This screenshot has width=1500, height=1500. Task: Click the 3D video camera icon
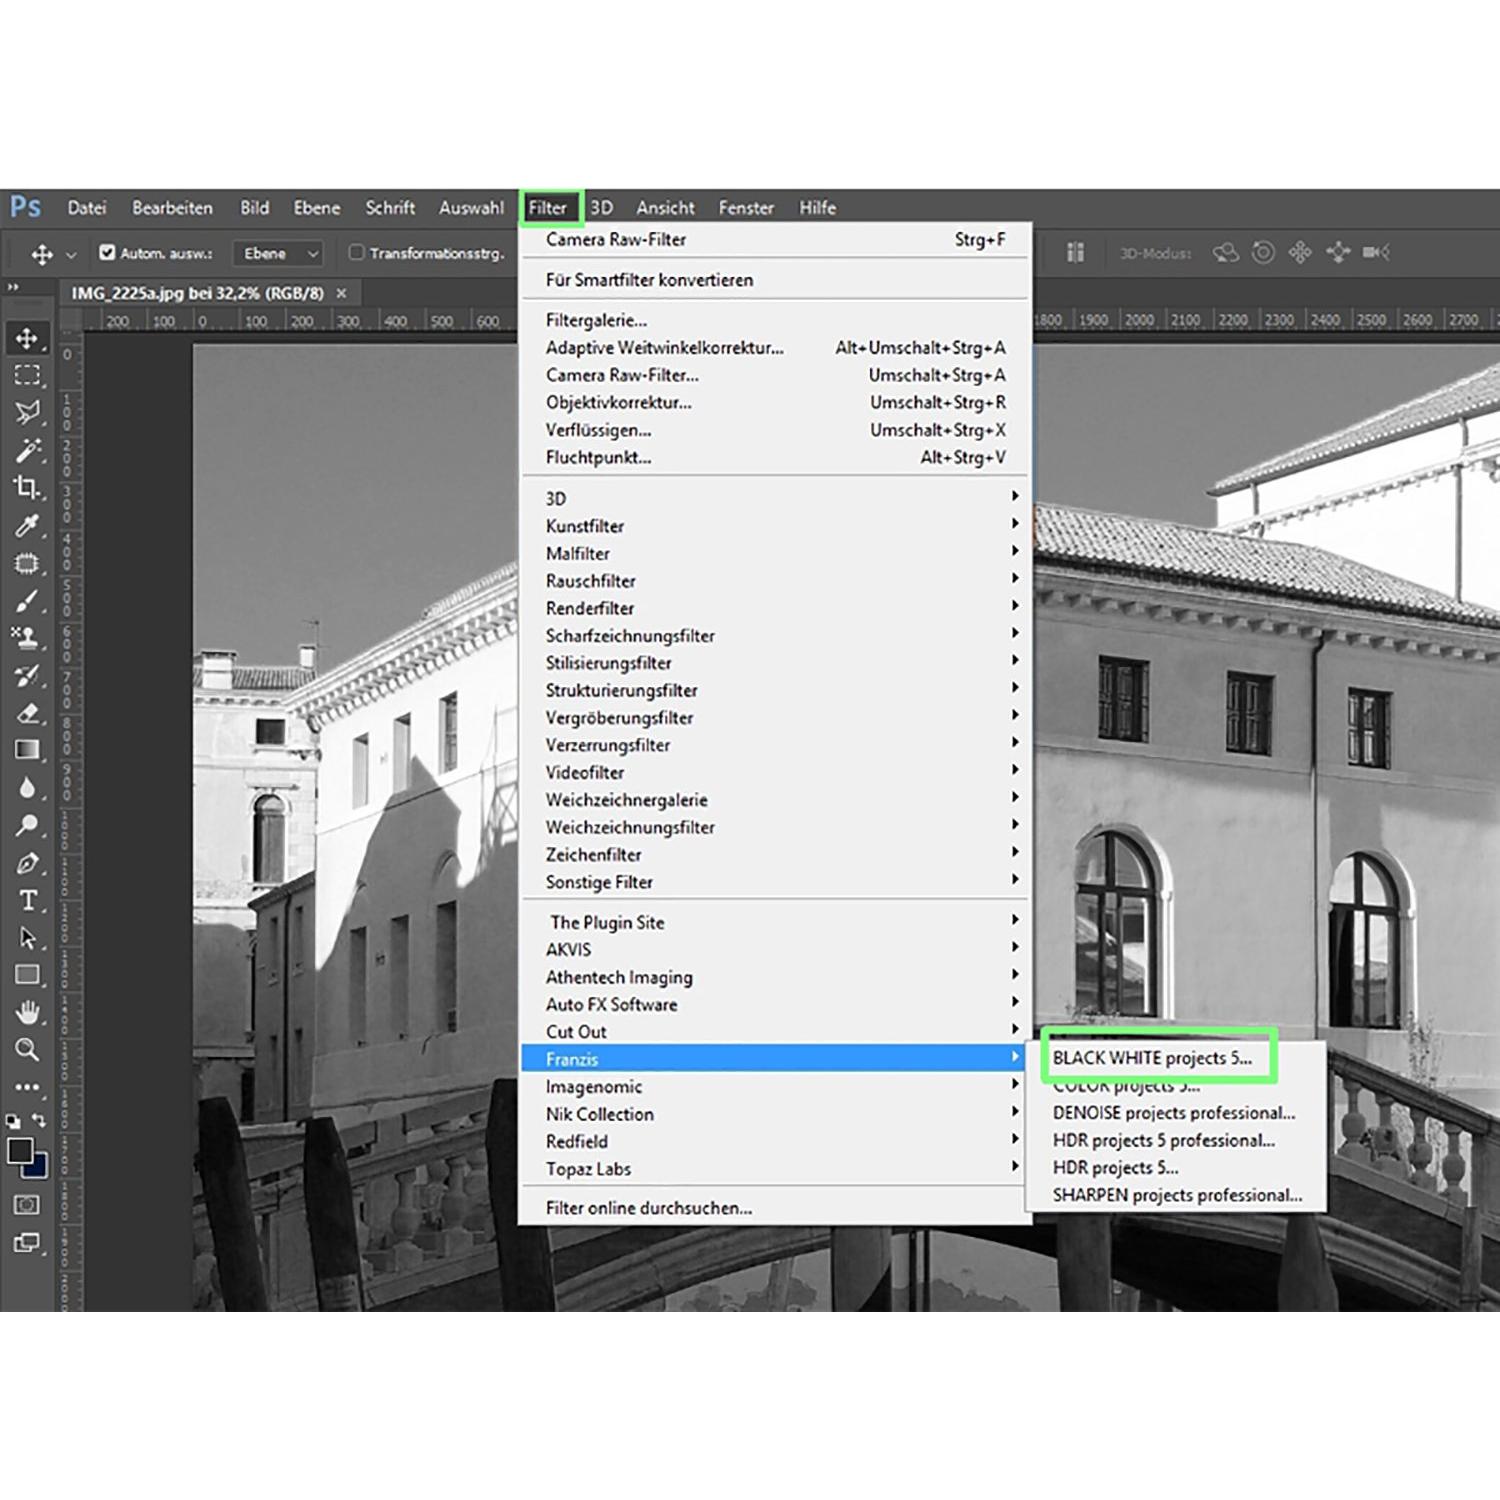1376,253
